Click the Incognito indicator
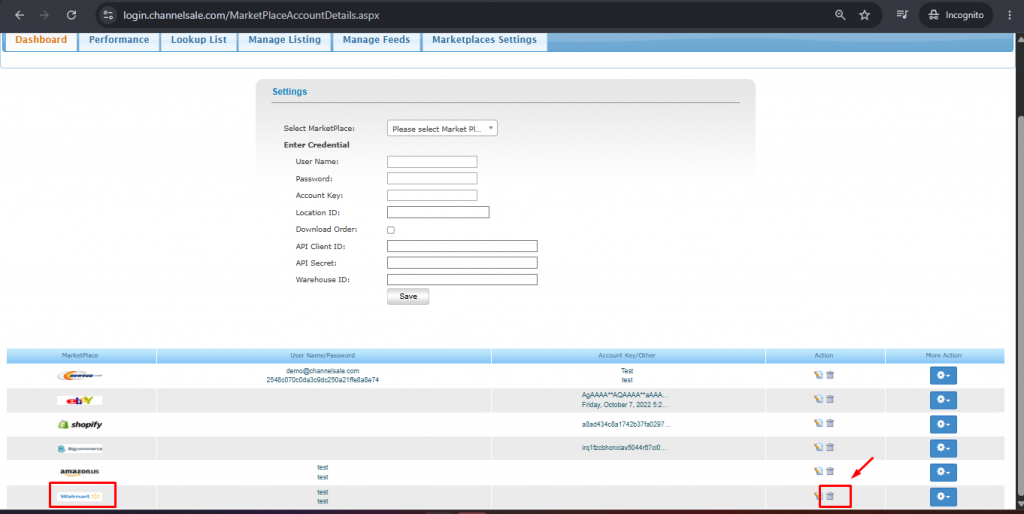Image resolution: width=1024 pixels, height=514 pixels. 956,15
